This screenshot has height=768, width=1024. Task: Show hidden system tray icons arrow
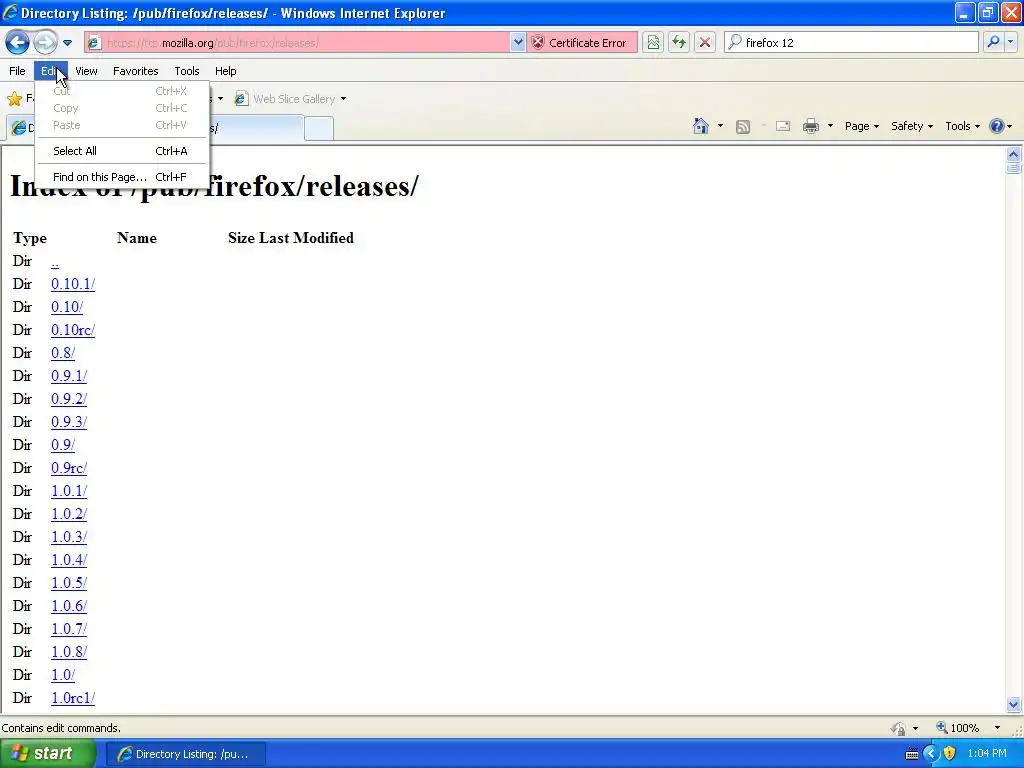pyautogui.click(x=931, y=754)
